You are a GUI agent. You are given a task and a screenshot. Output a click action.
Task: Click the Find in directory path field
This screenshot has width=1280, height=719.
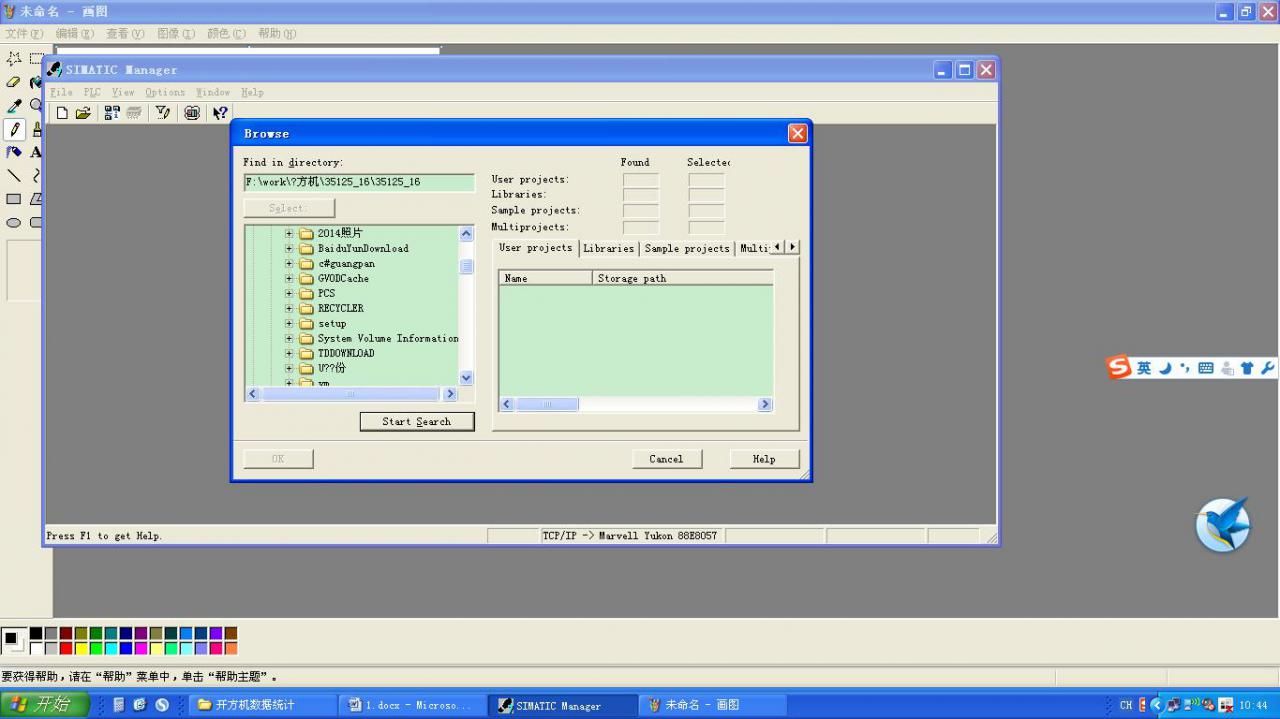click(359, 182)
